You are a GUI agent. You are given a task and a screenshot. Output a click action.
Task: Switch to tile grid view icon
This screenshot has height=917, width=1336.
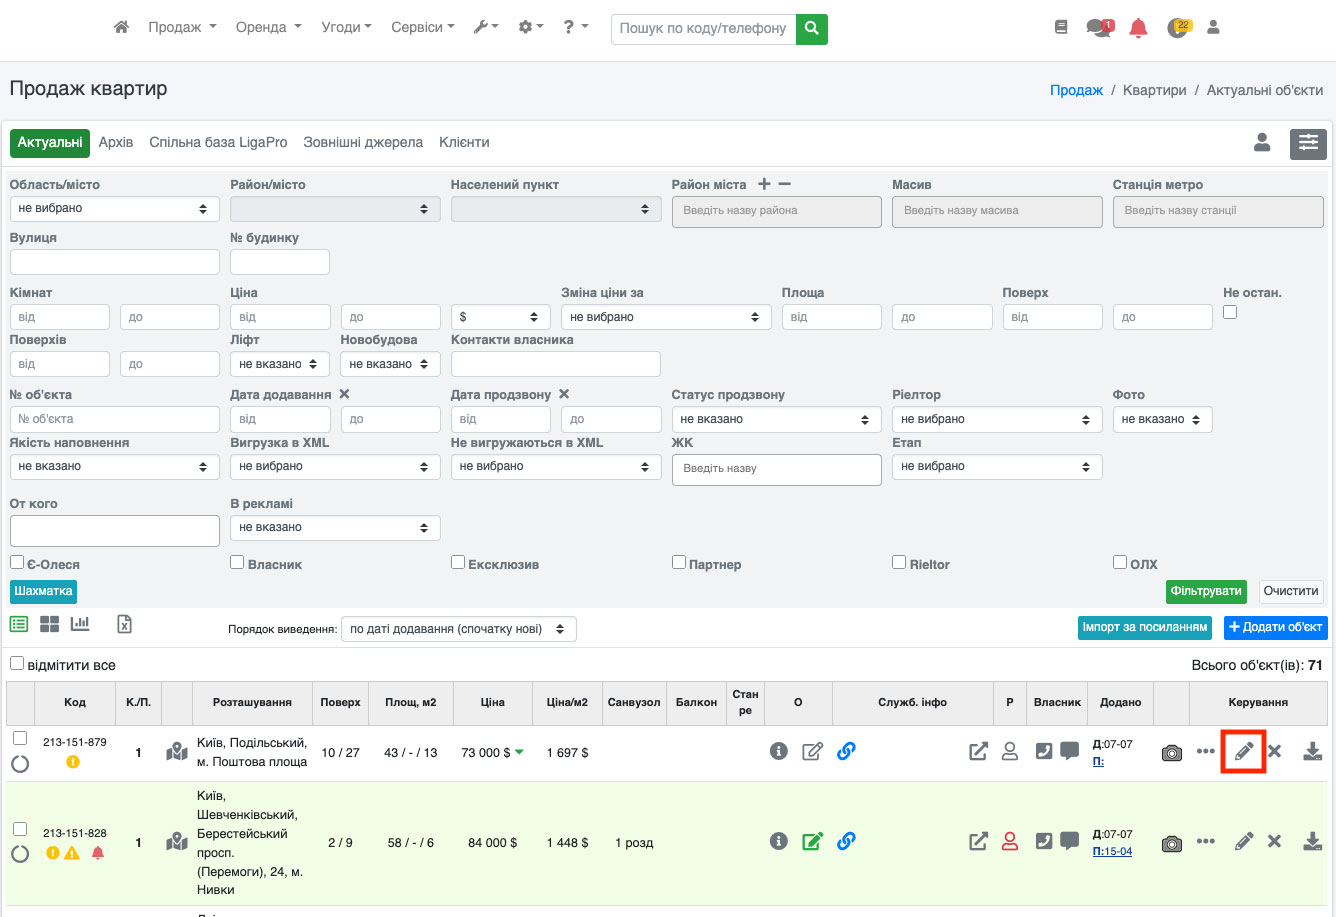pyautogui.click(x=49, y=624)
